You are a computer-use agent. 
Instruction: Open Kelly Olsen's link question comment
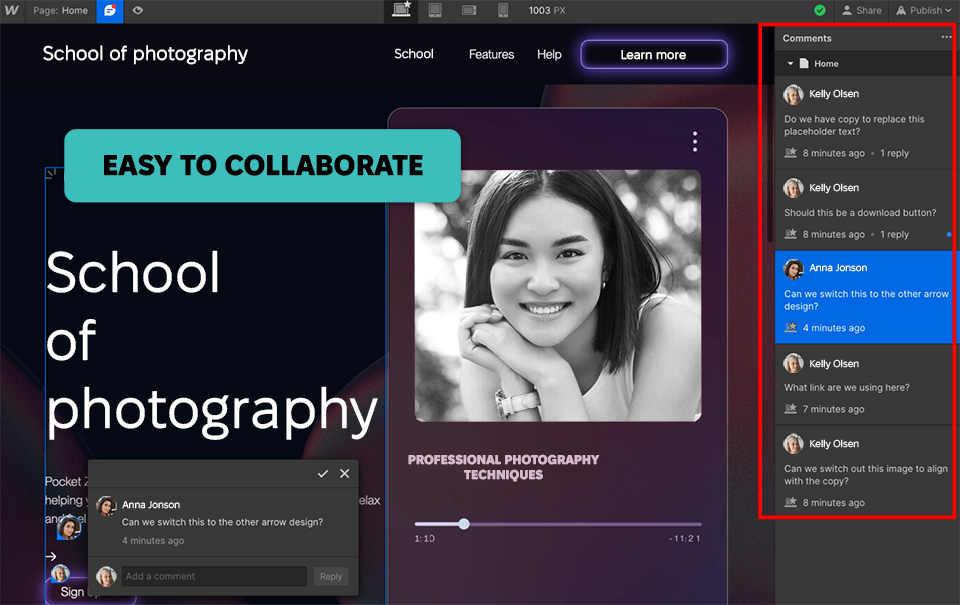(x=863, y=385)
